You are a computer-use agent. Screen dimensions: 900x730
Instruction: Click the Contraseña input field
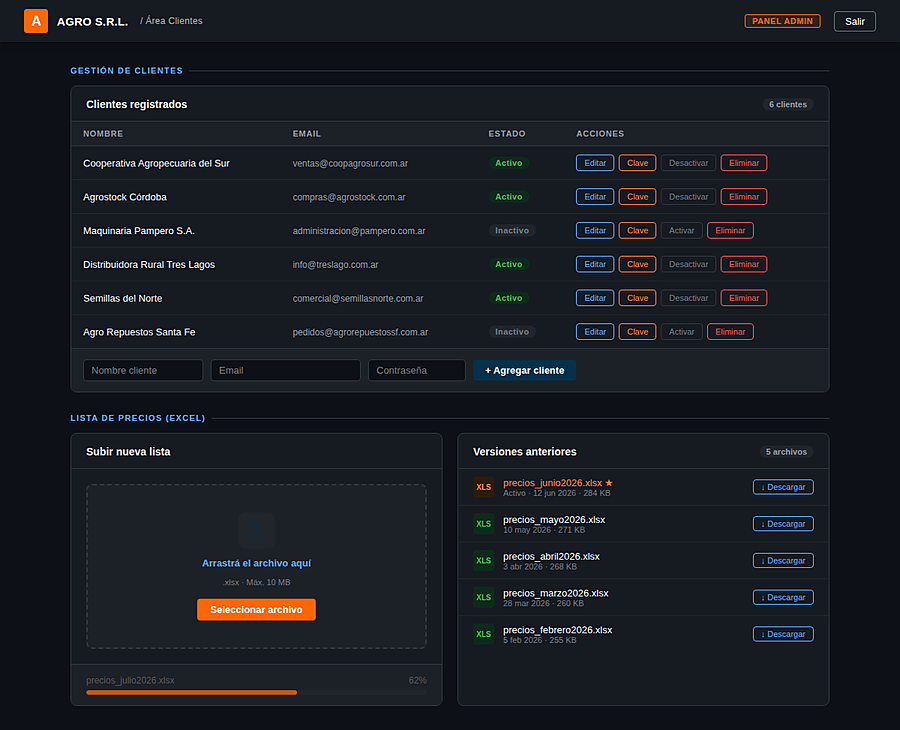point(417,370)
